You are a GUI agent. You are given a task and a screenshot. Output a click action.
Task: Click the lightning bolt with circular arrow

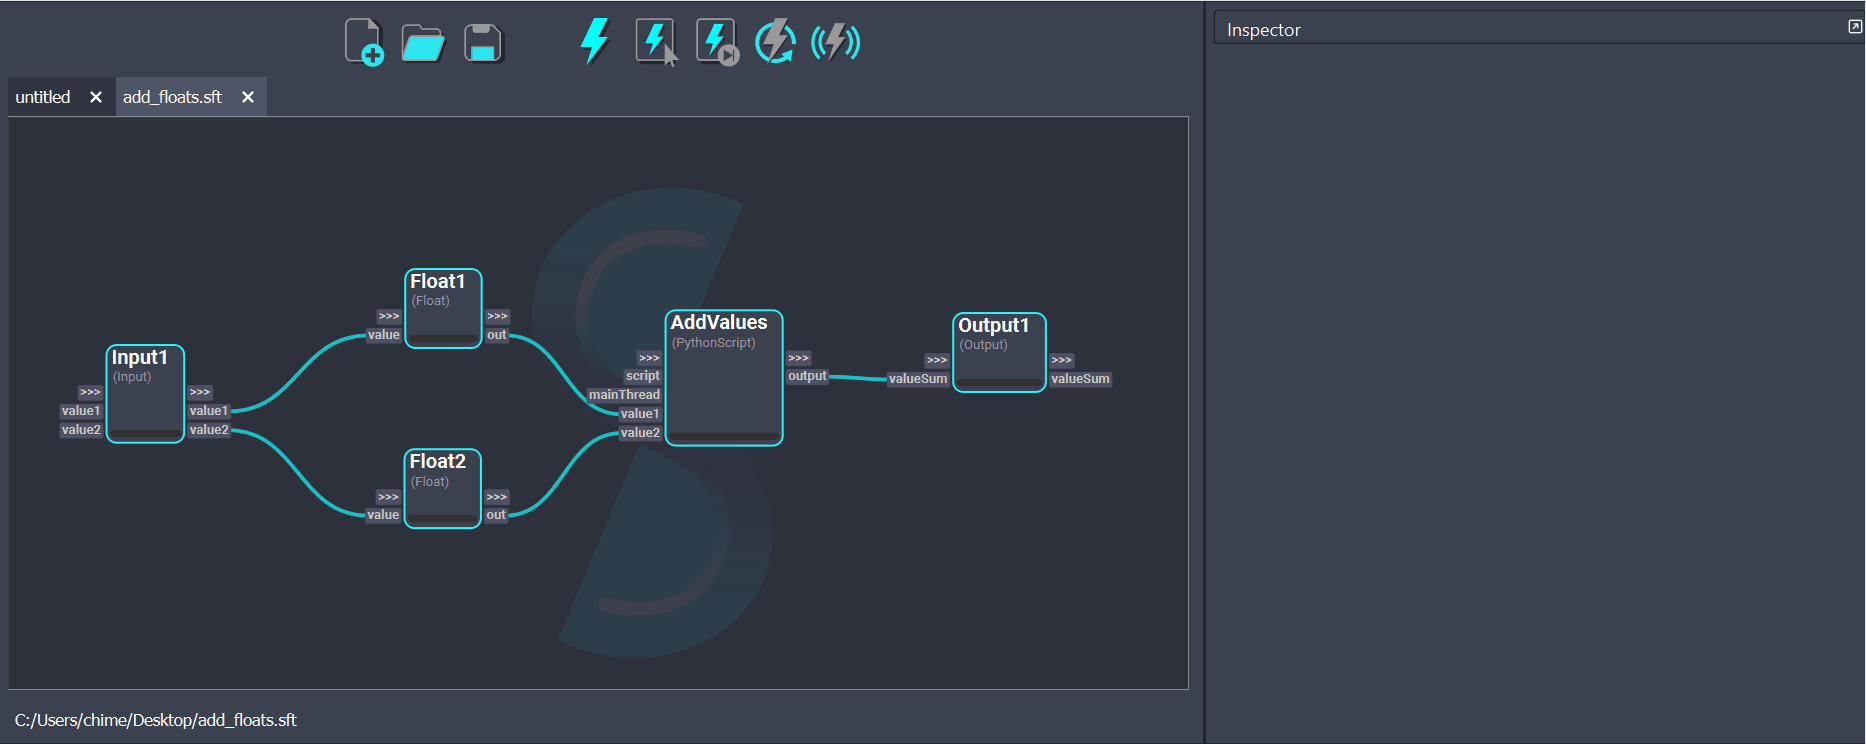775,42
